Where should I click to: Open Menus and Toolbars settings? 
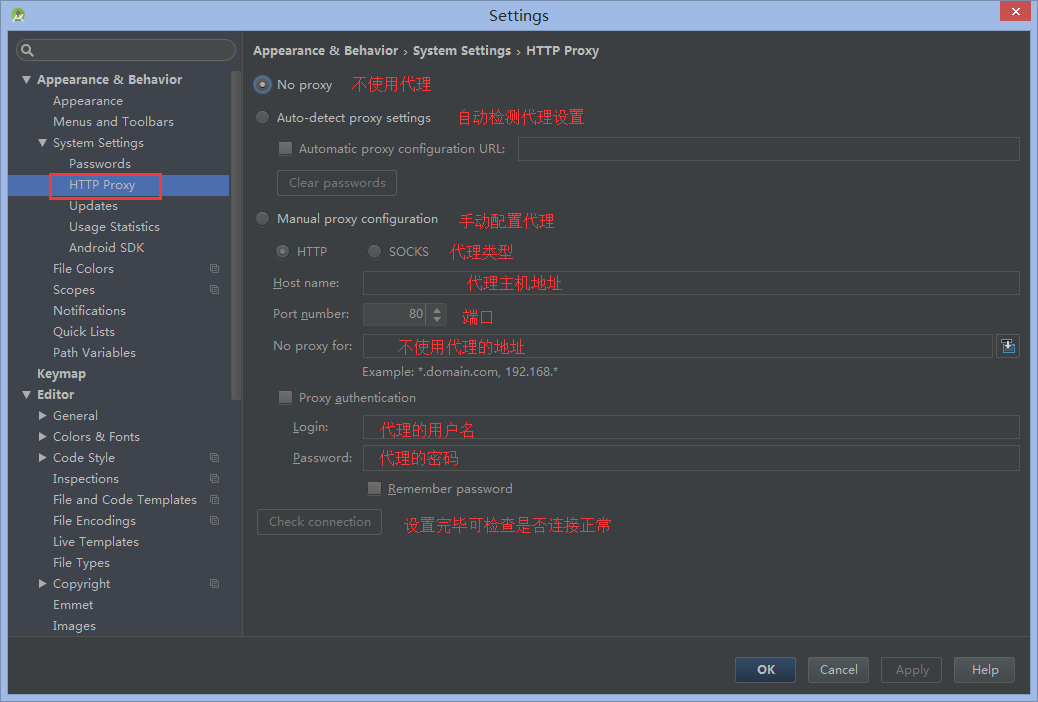coord(113,122)
